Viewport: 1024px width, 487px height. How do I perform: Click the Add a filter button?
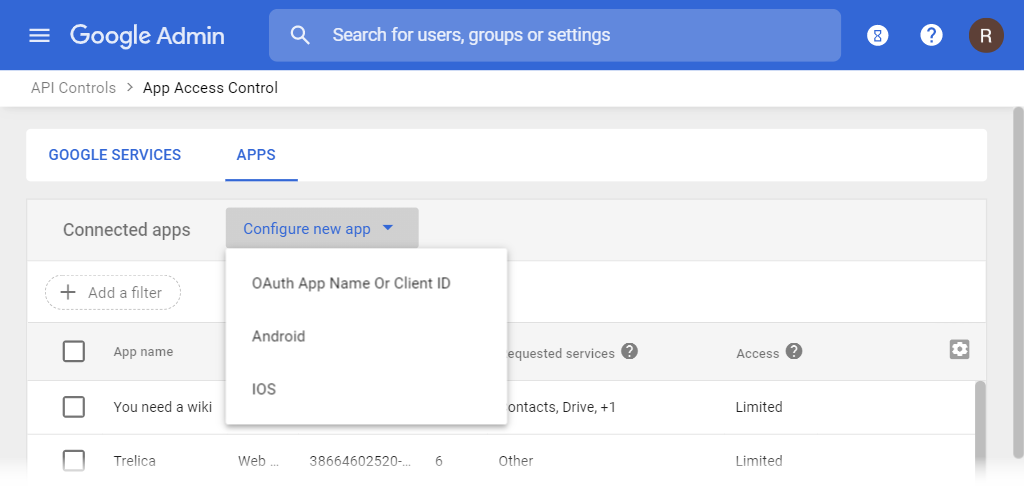coord(113,293)
